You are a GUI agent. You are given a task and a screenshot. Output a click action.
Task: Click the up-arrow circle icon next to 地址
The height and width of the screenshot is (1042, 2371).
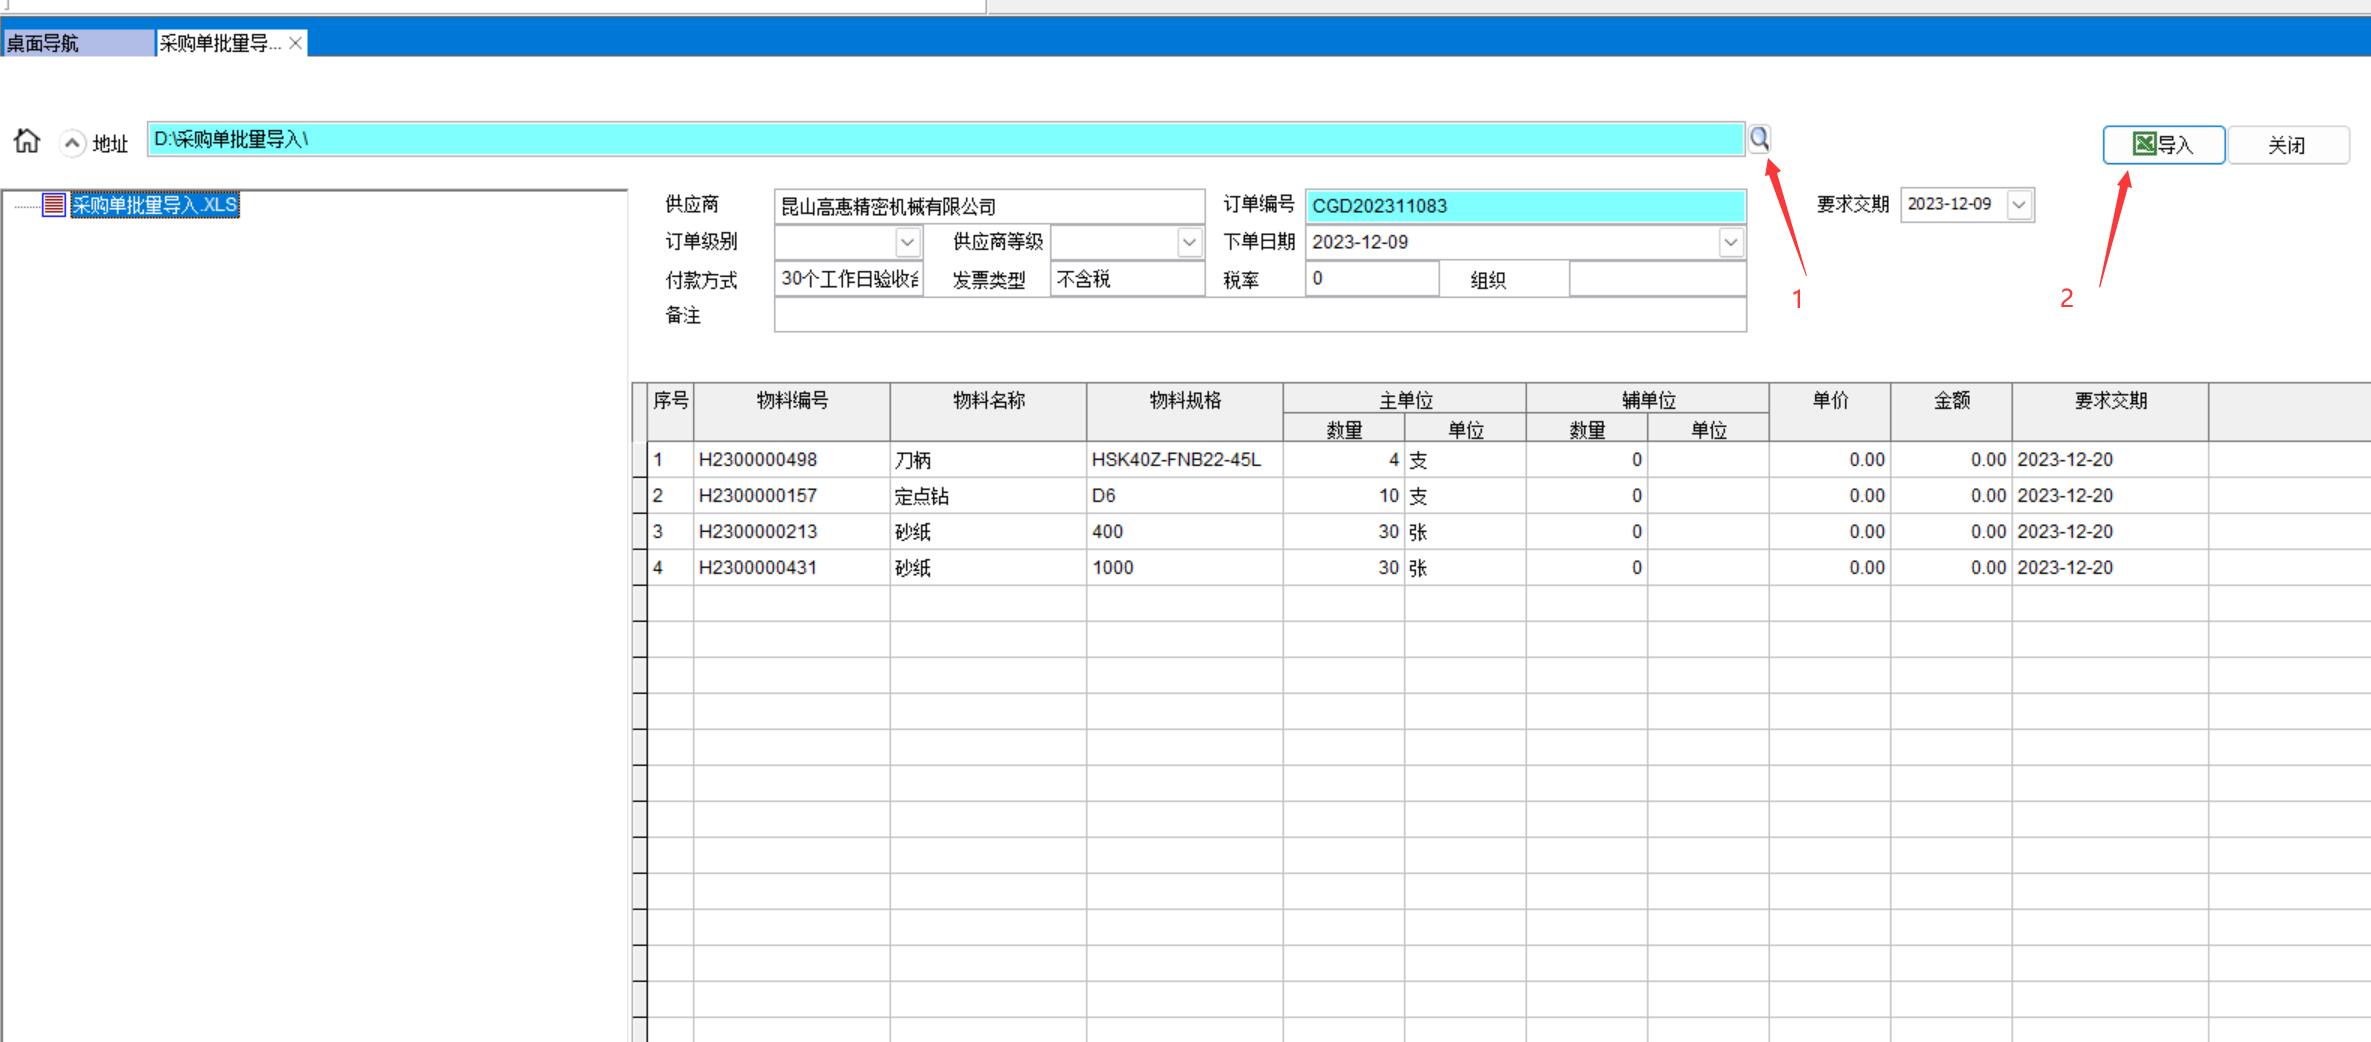(72, 143)
